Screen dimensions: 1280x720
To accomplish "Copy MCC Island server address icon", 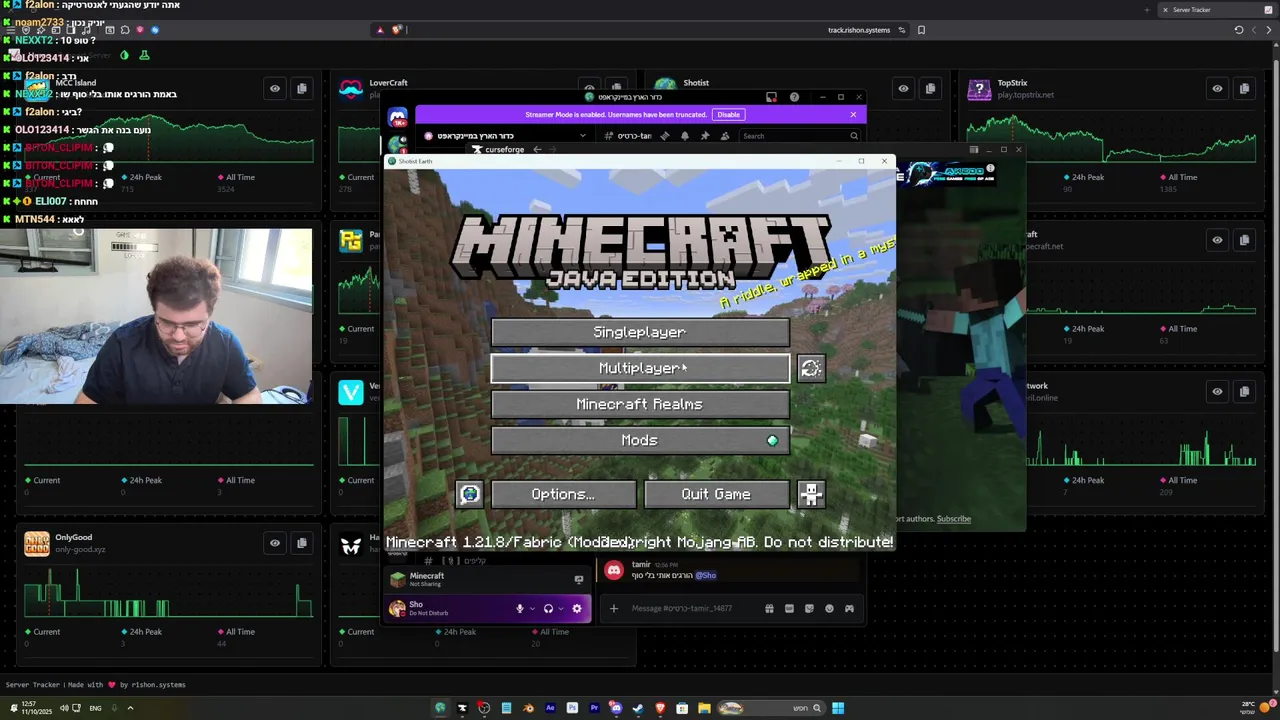I will click(x=301, y=89).
